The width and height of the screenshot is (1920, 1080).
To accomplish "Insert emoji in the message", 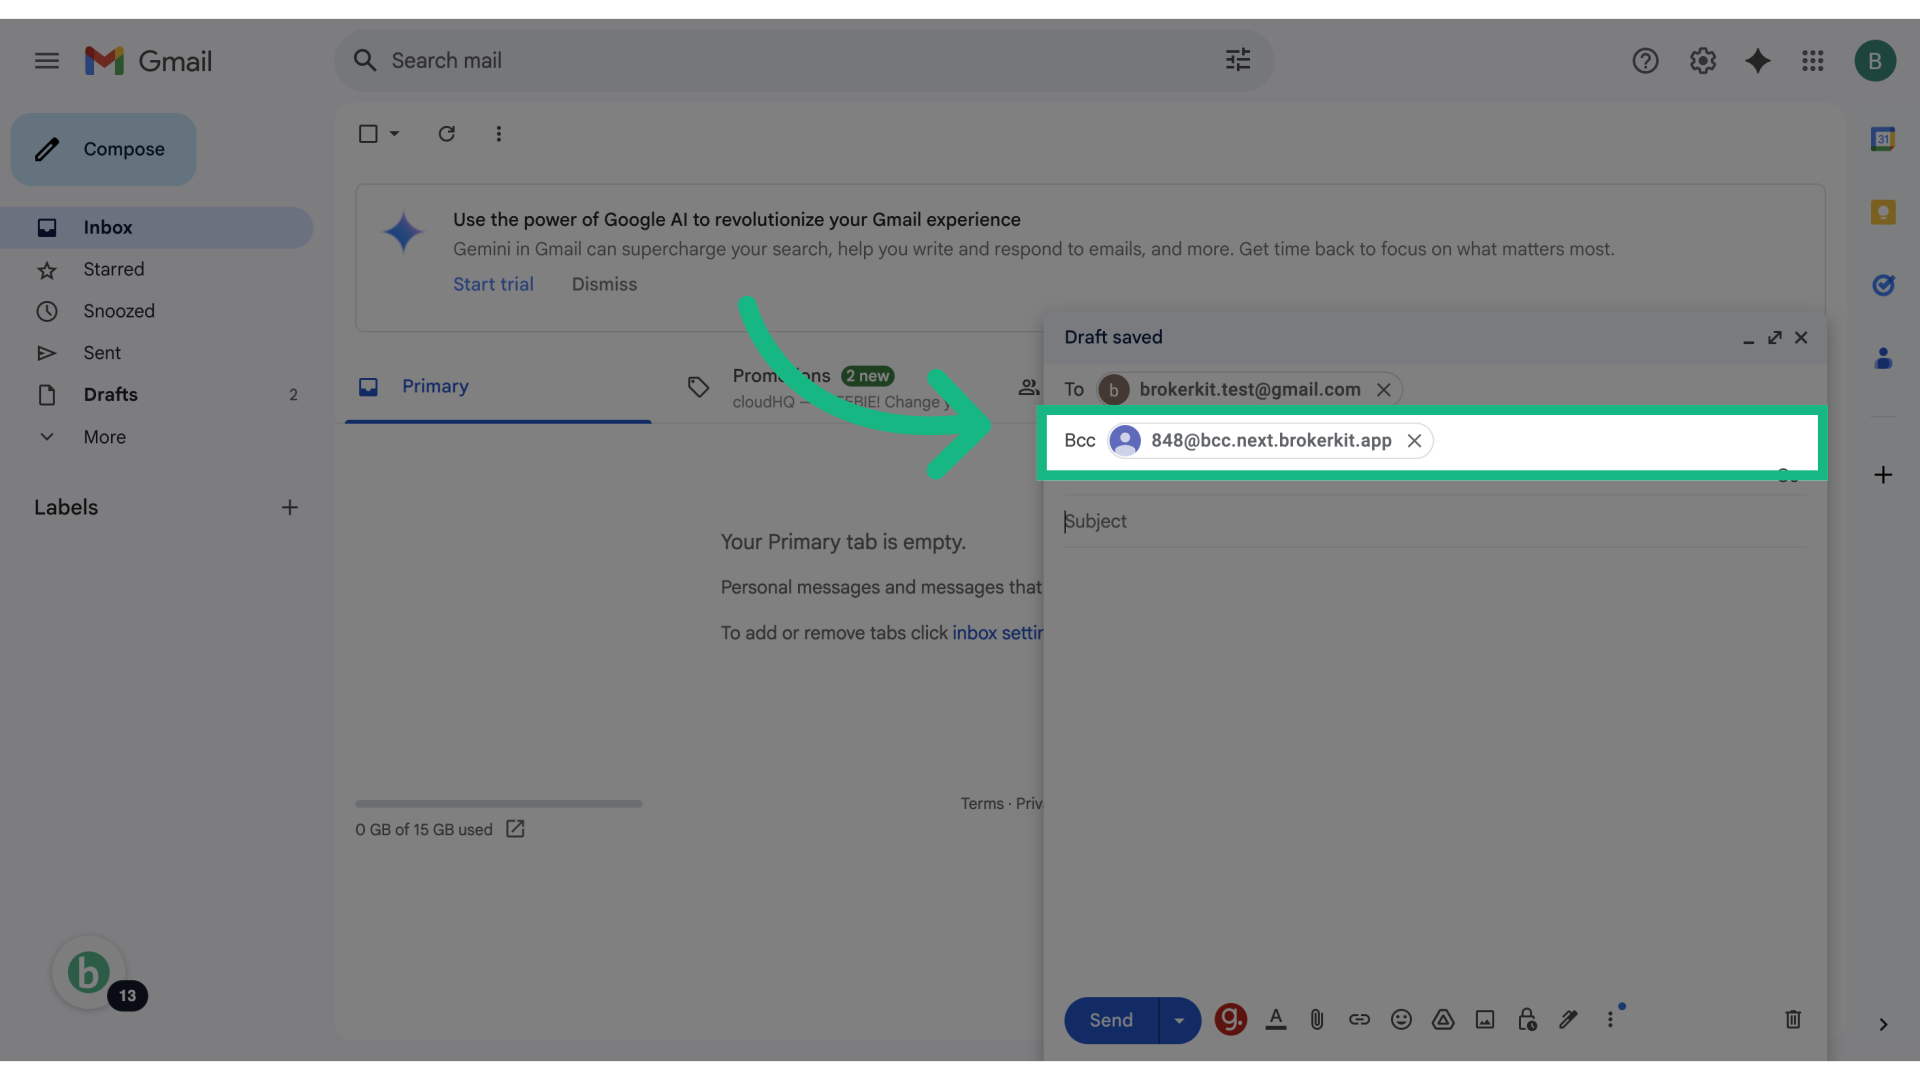I will [1401, 1019].
